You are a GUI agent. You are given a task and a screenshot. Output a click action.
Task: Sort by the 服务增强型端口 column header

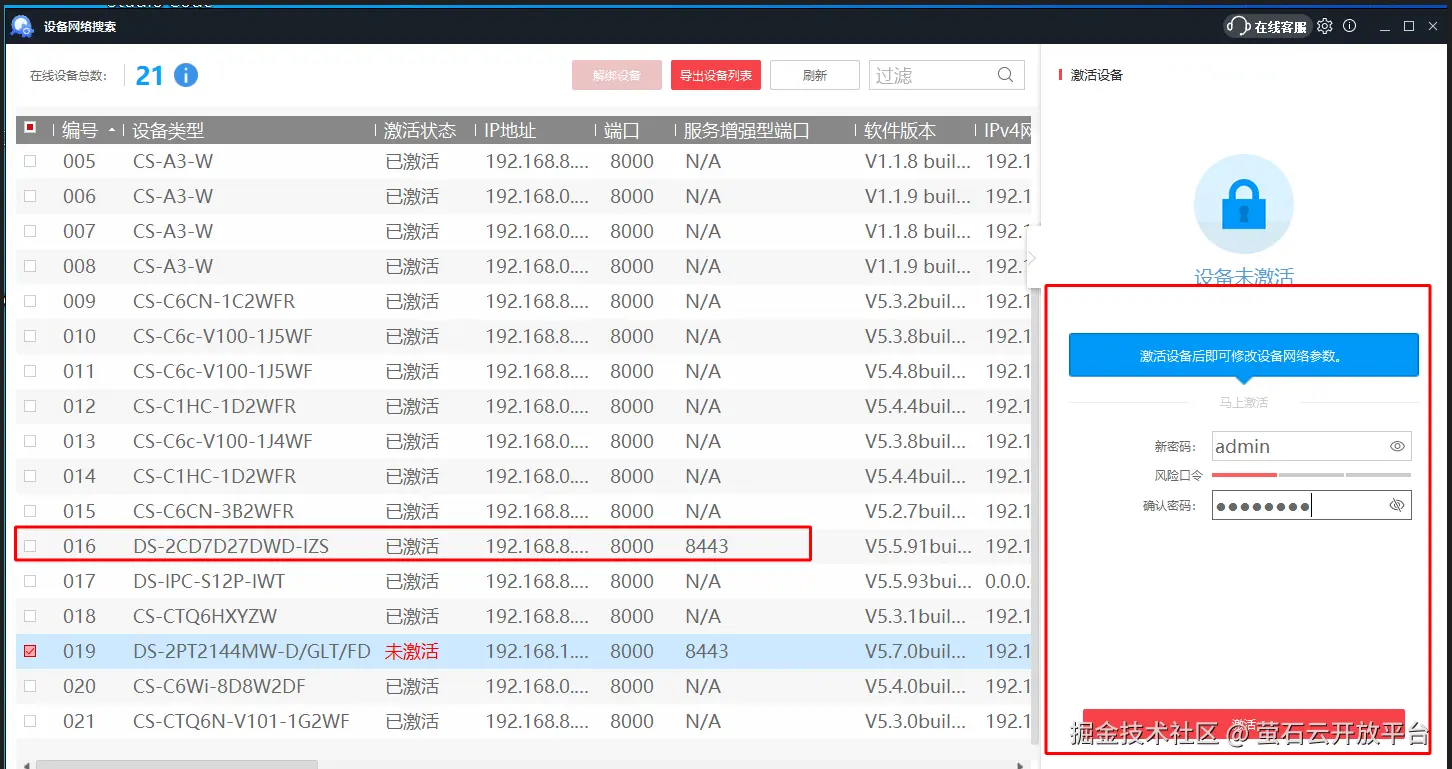click(746, 131)
